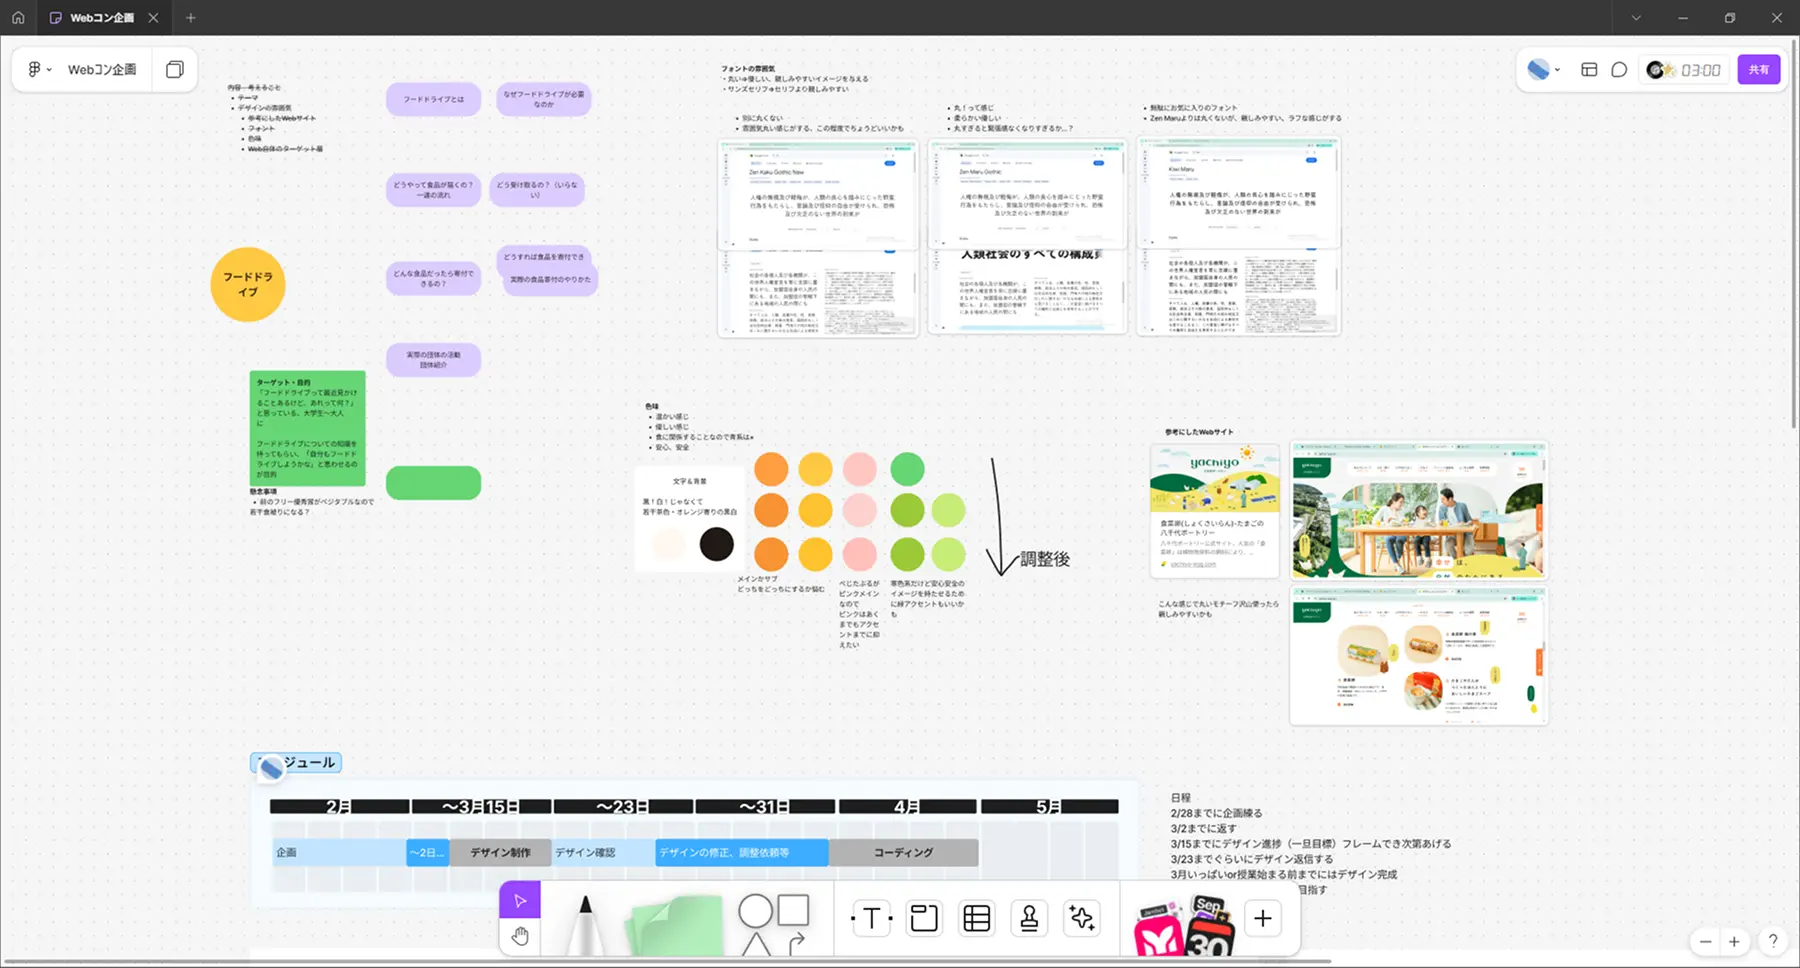The image size is (1800, 968).
Task: Select the green sticky note tool
Action: click(x=675, y=924)
